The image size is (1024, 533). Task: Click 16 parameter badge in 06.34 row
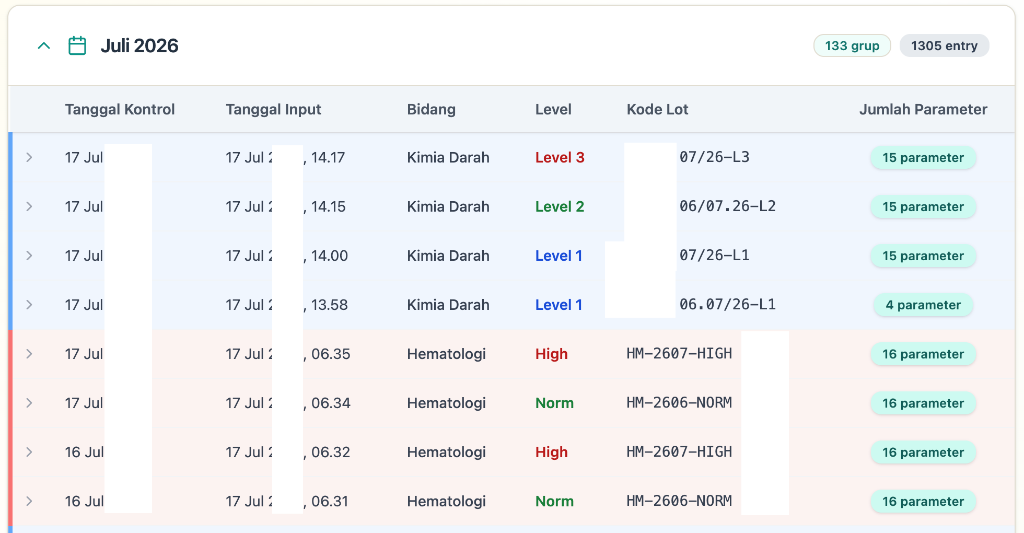pyautogui.click(x=923, y=403)
